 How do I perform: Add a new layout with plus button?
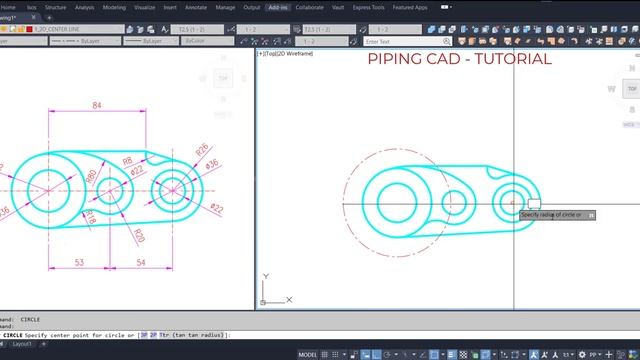point(44,344)
